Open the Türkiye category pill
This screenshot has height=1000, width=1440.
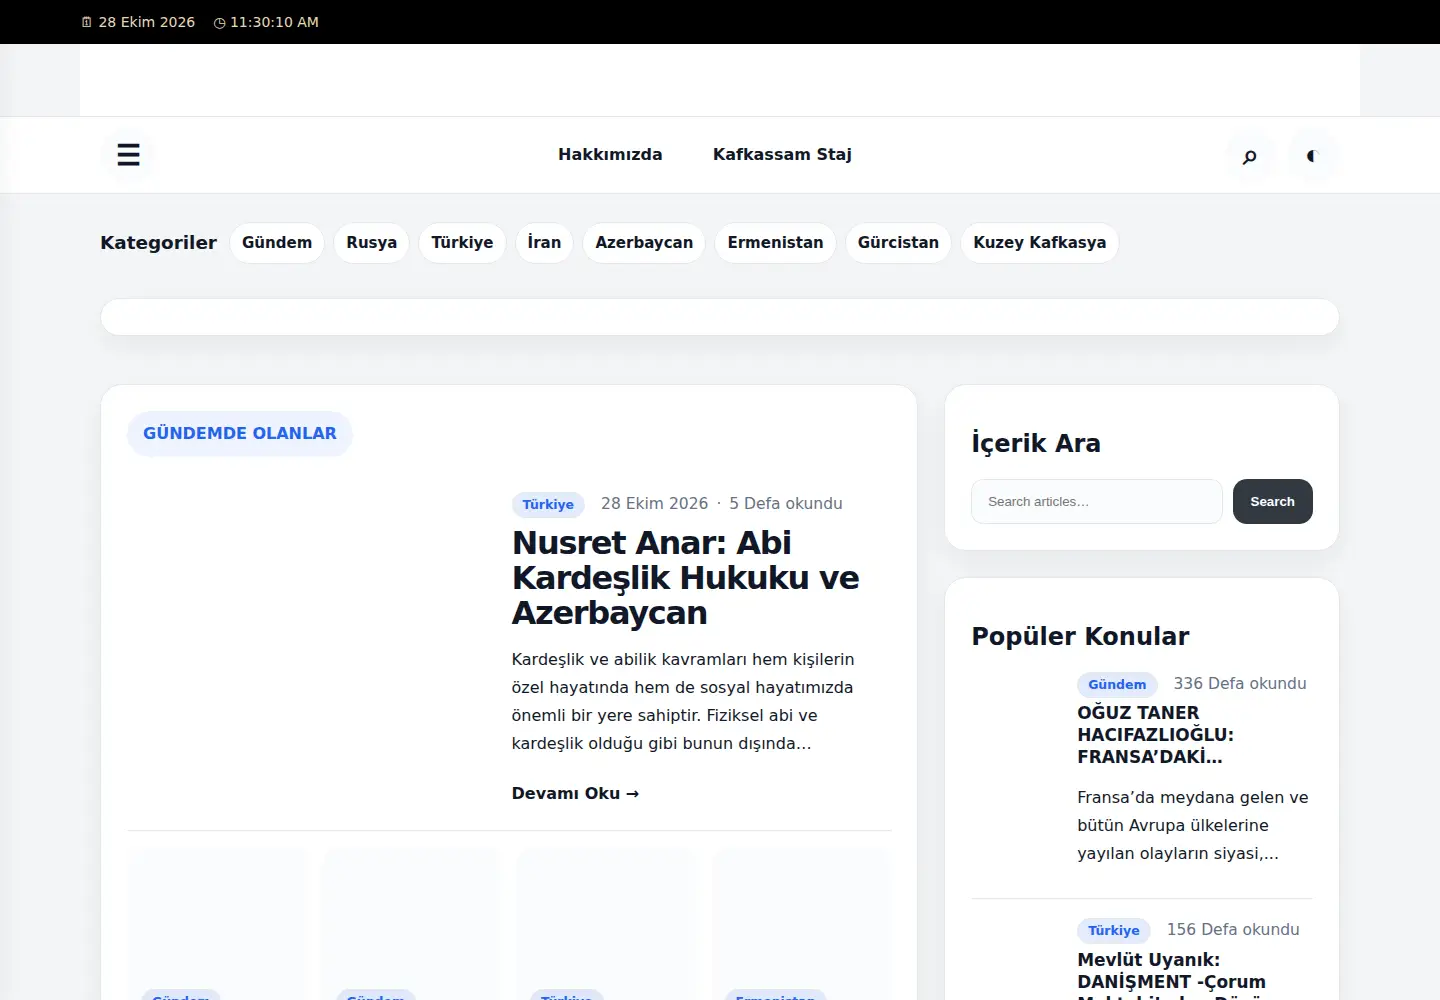462,243
